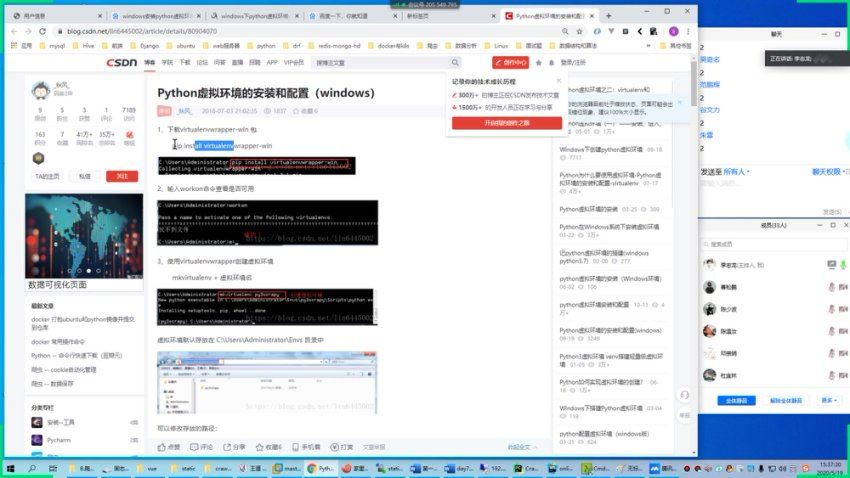Switch to the 百度一下 browser tab
This screenshot has width=850, height=478.
[353, 16]
